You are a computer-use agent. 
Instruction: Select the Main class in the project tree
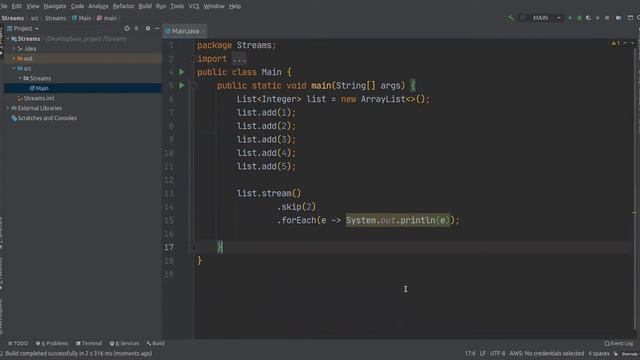[83, 88]
